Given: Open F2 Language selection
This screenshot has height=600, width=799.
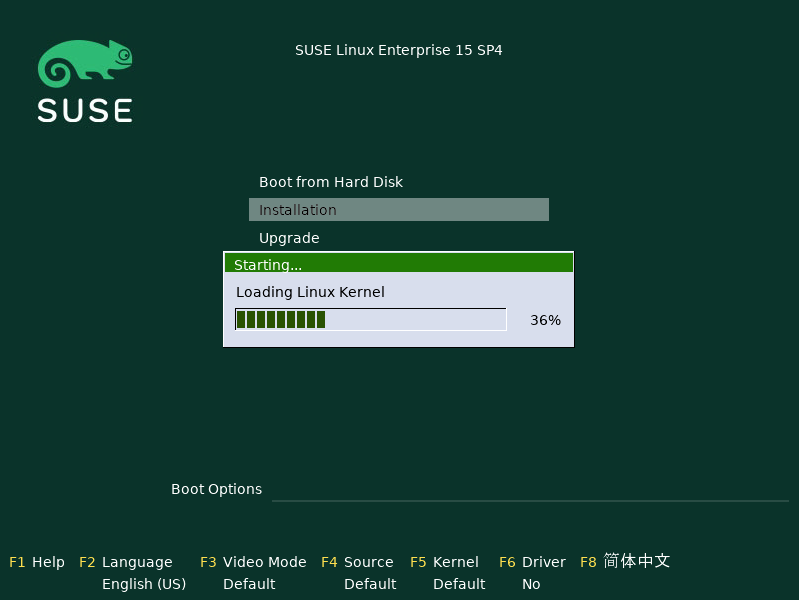Looking at the screenshot, I should 125,562.
